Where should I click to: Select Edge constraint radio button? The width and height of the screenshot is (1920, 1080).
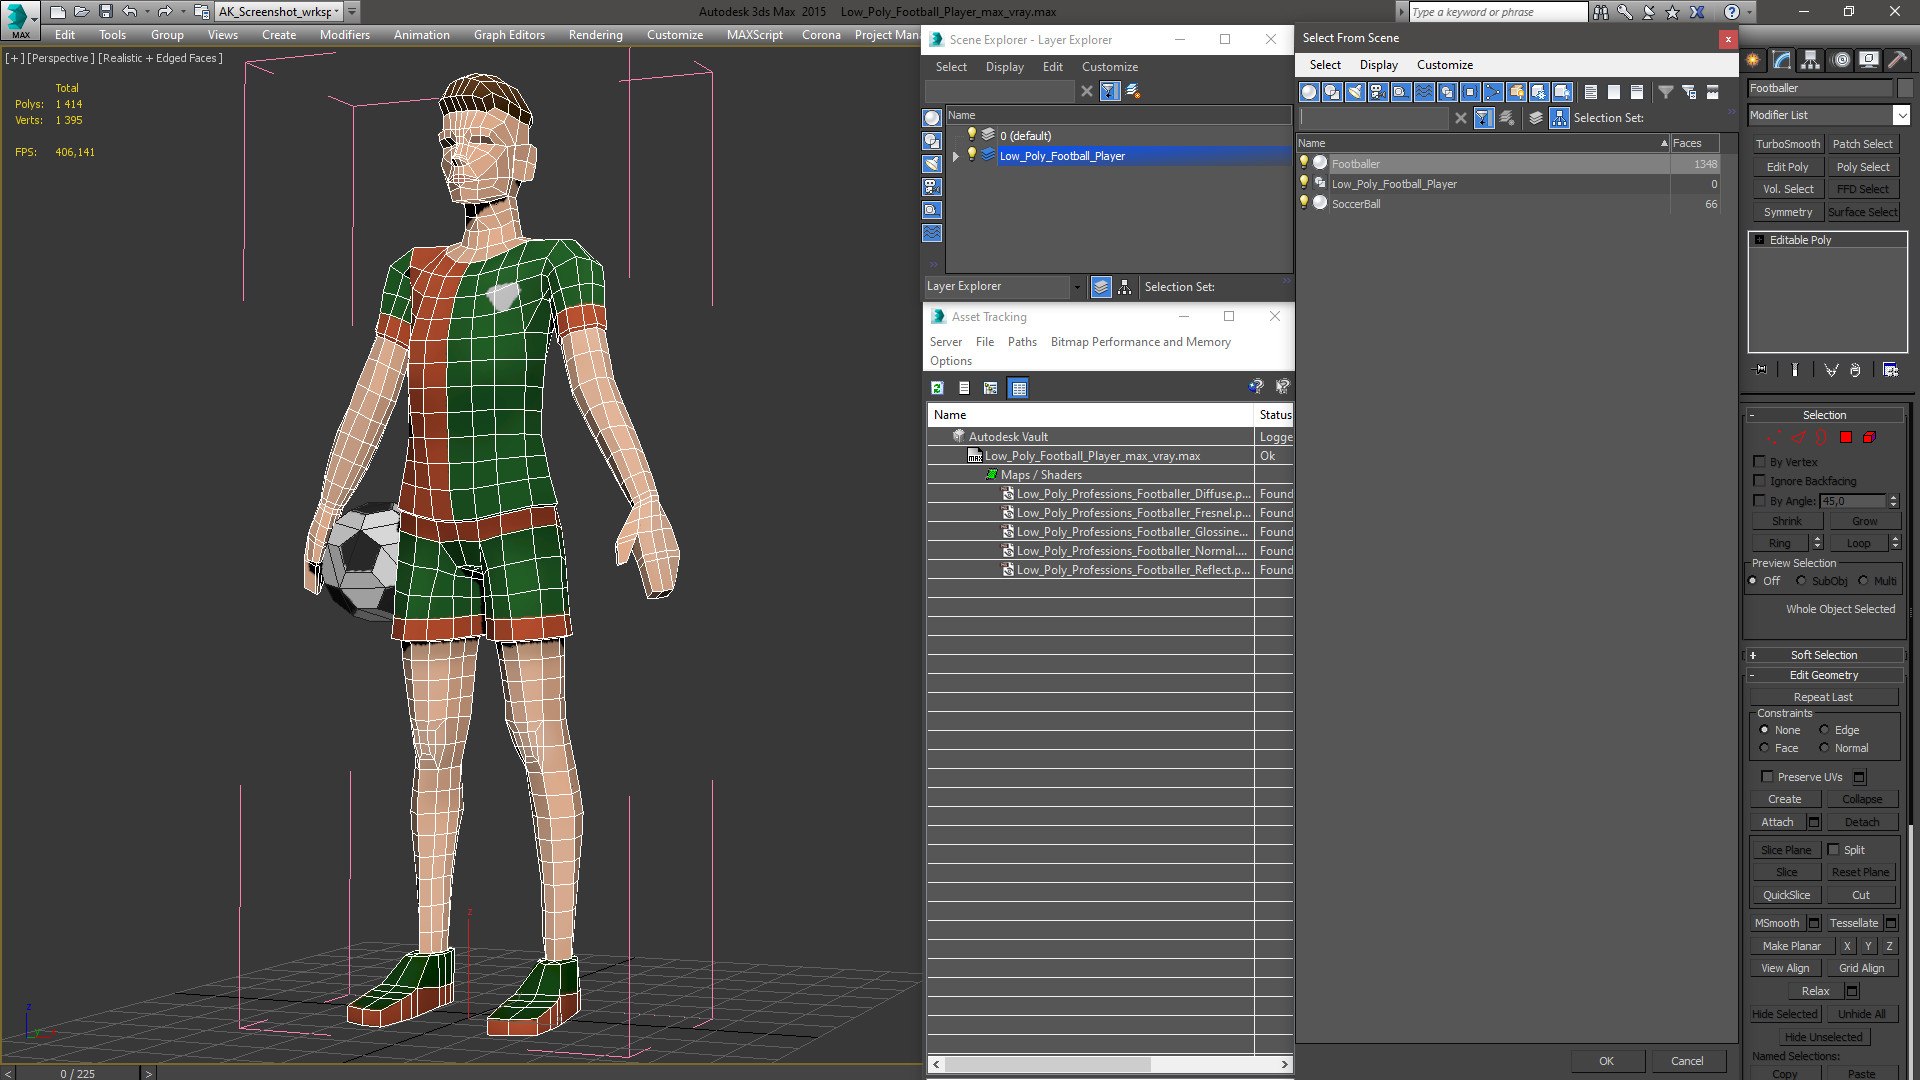pos(1824,730)
